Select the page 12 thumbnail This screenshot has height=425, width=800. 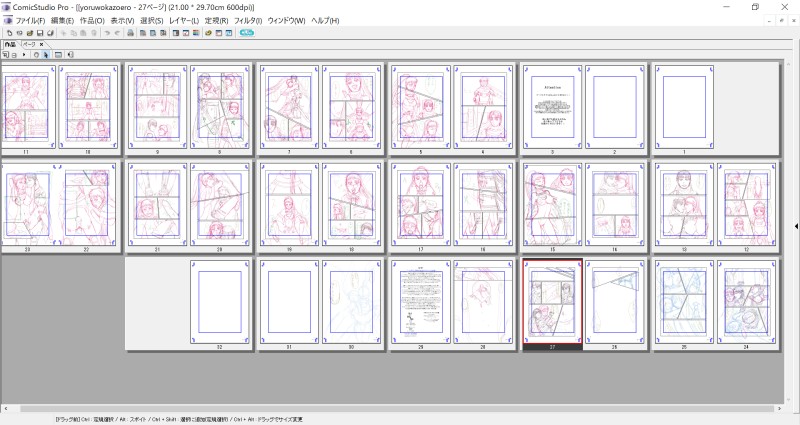(x=746, y=204)
